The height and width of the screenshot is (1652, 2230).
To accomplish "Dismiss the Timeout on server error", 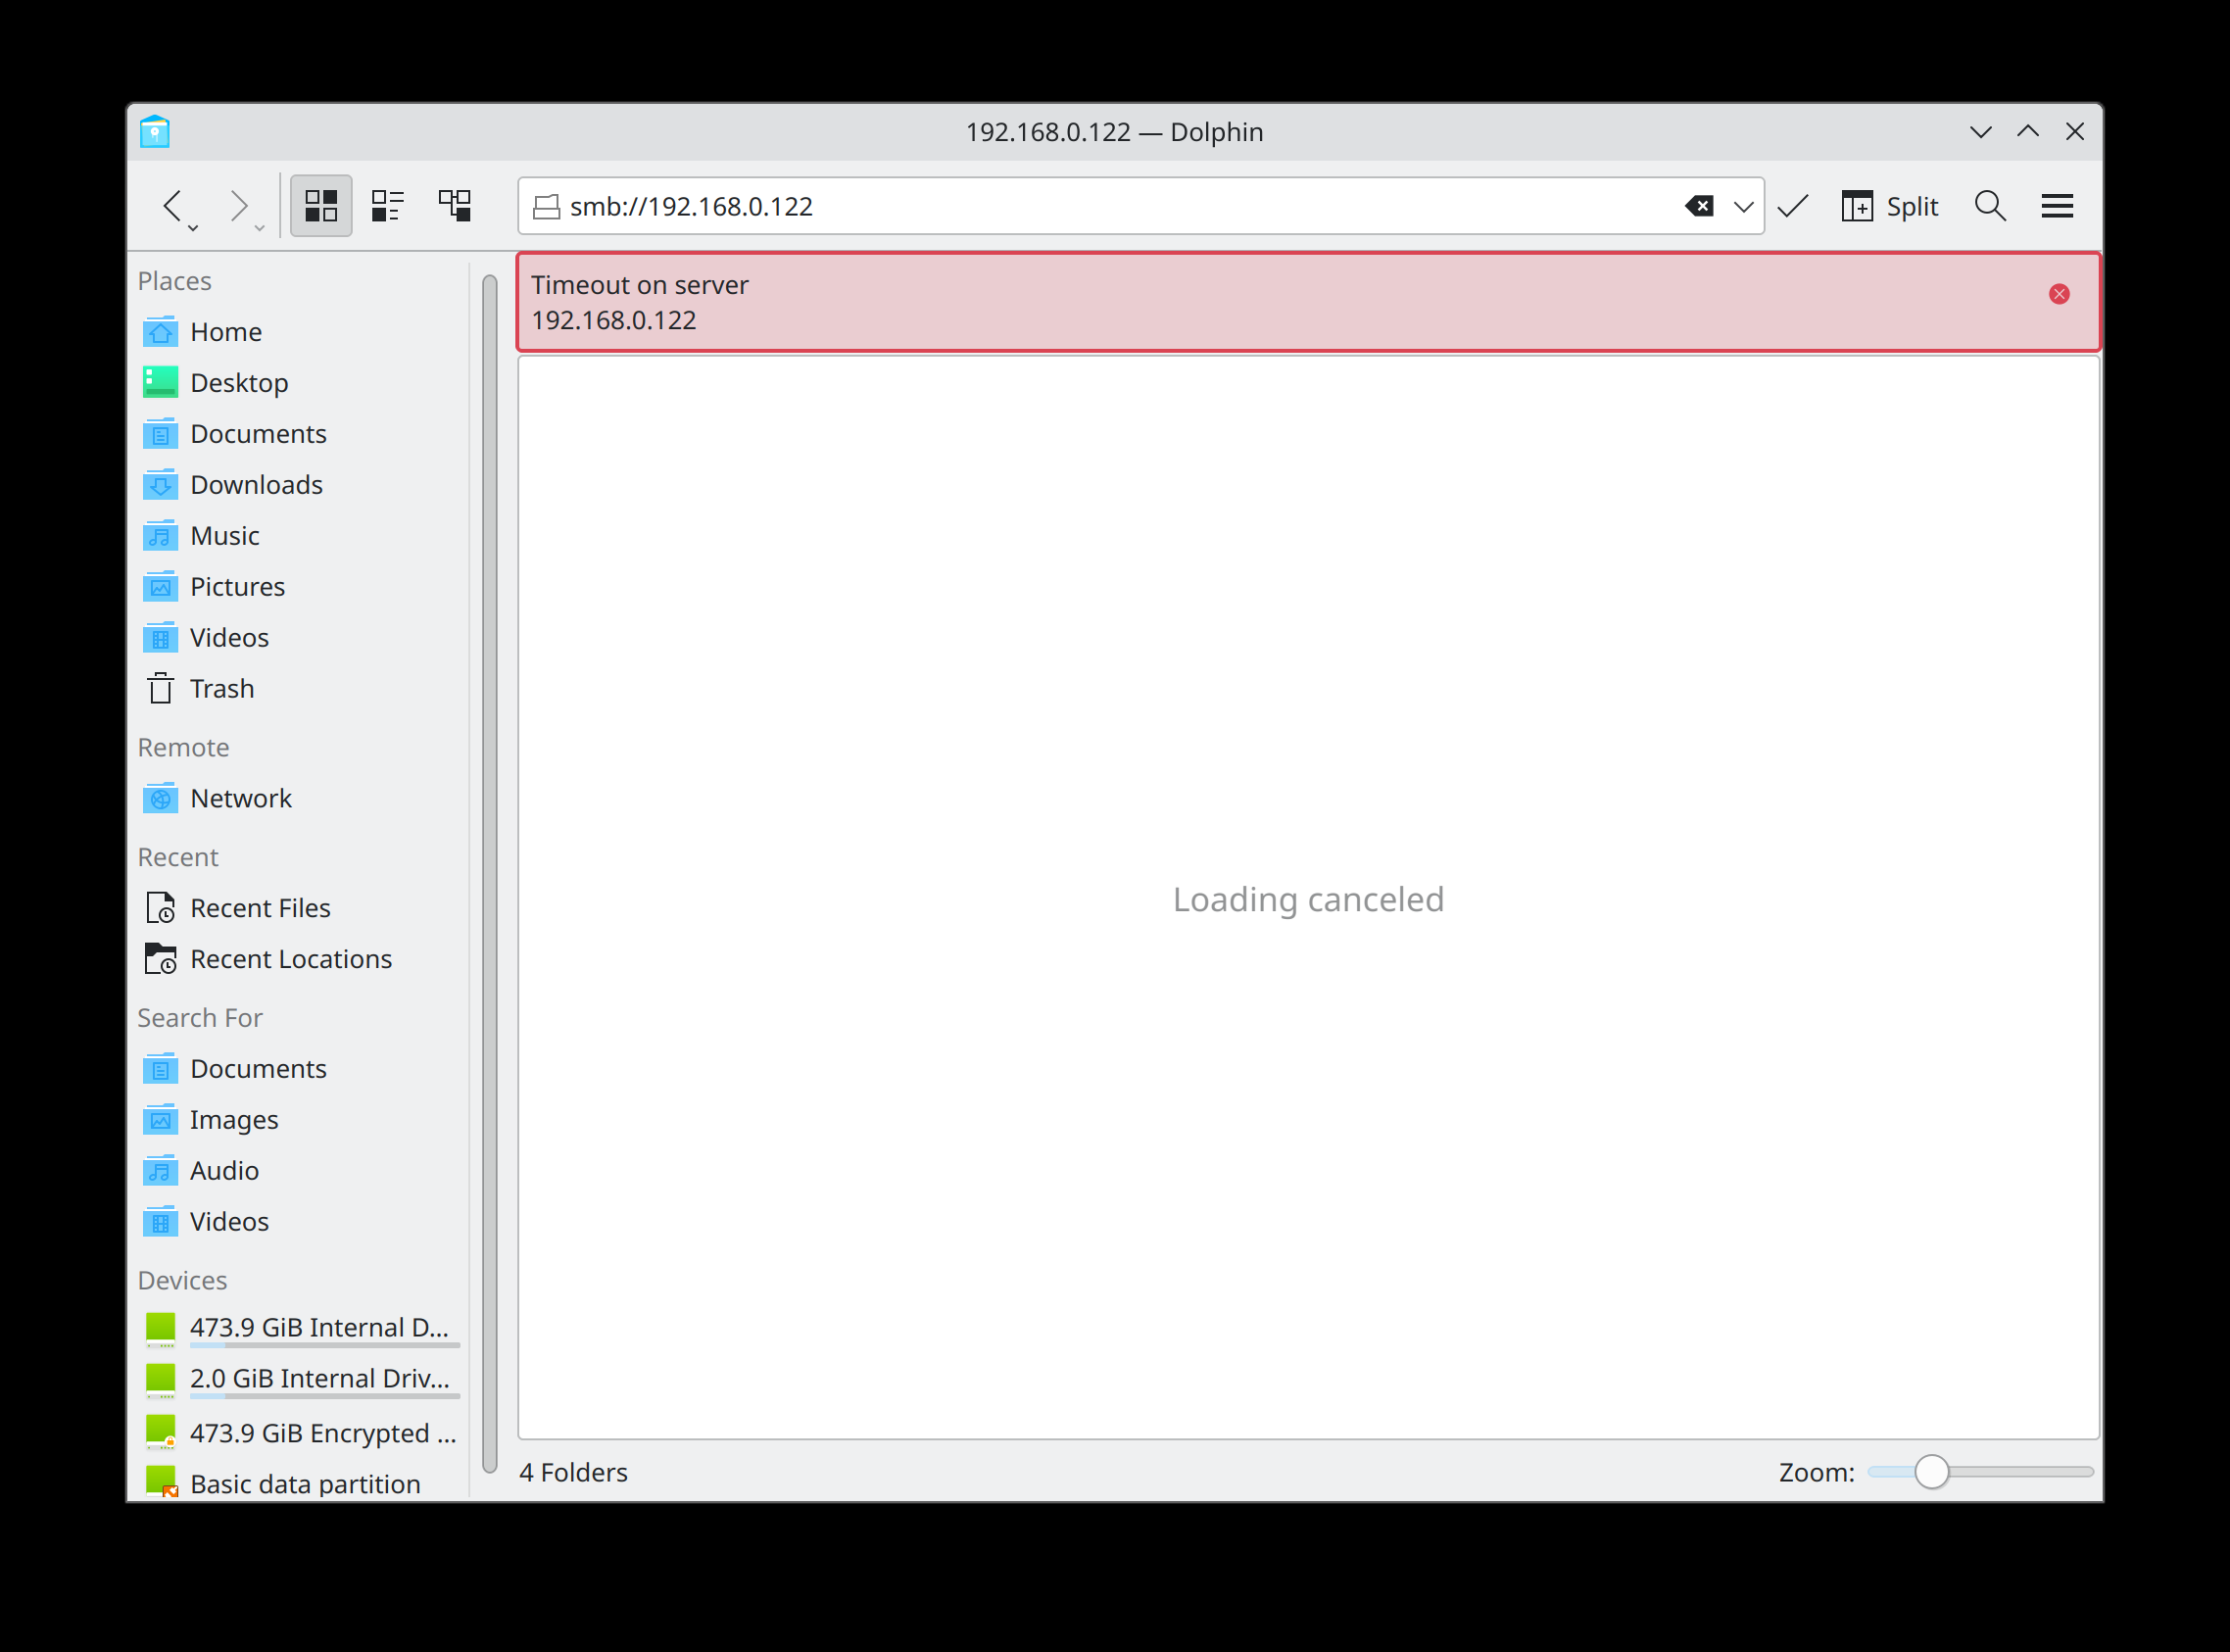I will 2059,294.
